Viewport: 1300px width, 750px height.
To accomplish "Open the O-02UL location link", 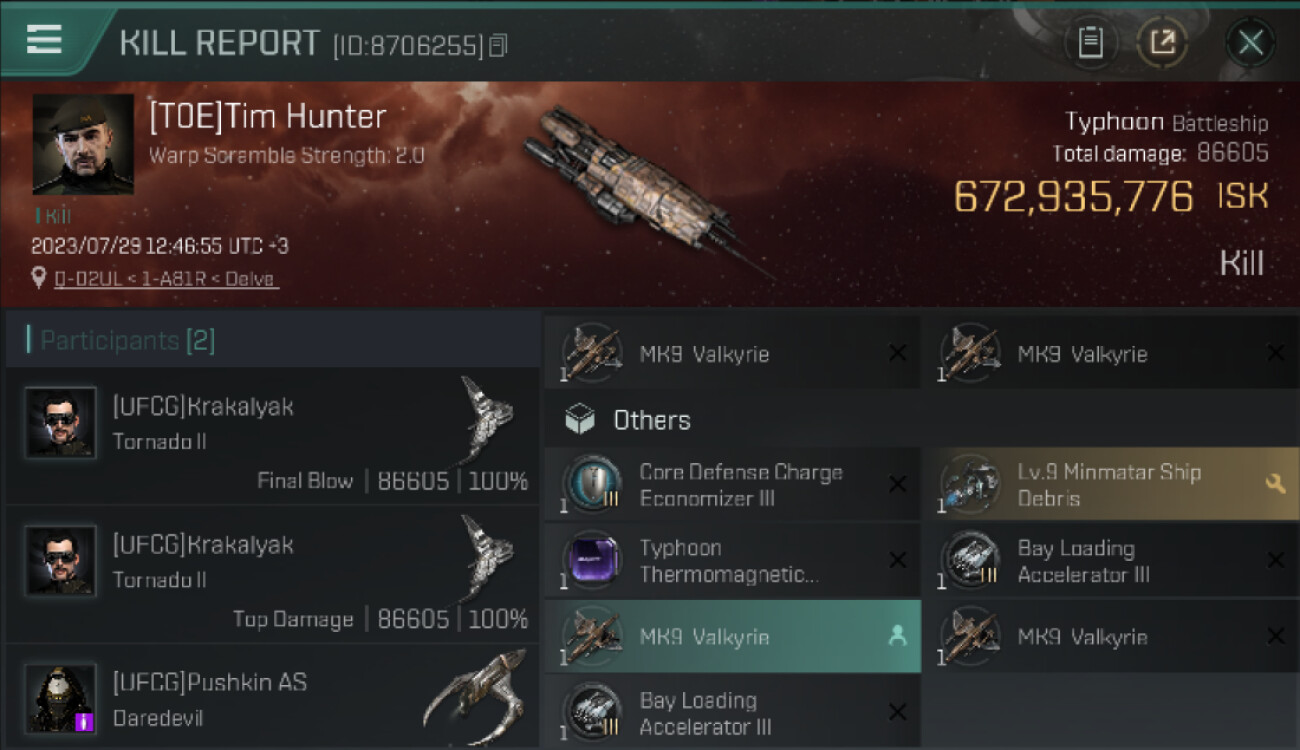I will pos(166,279).
